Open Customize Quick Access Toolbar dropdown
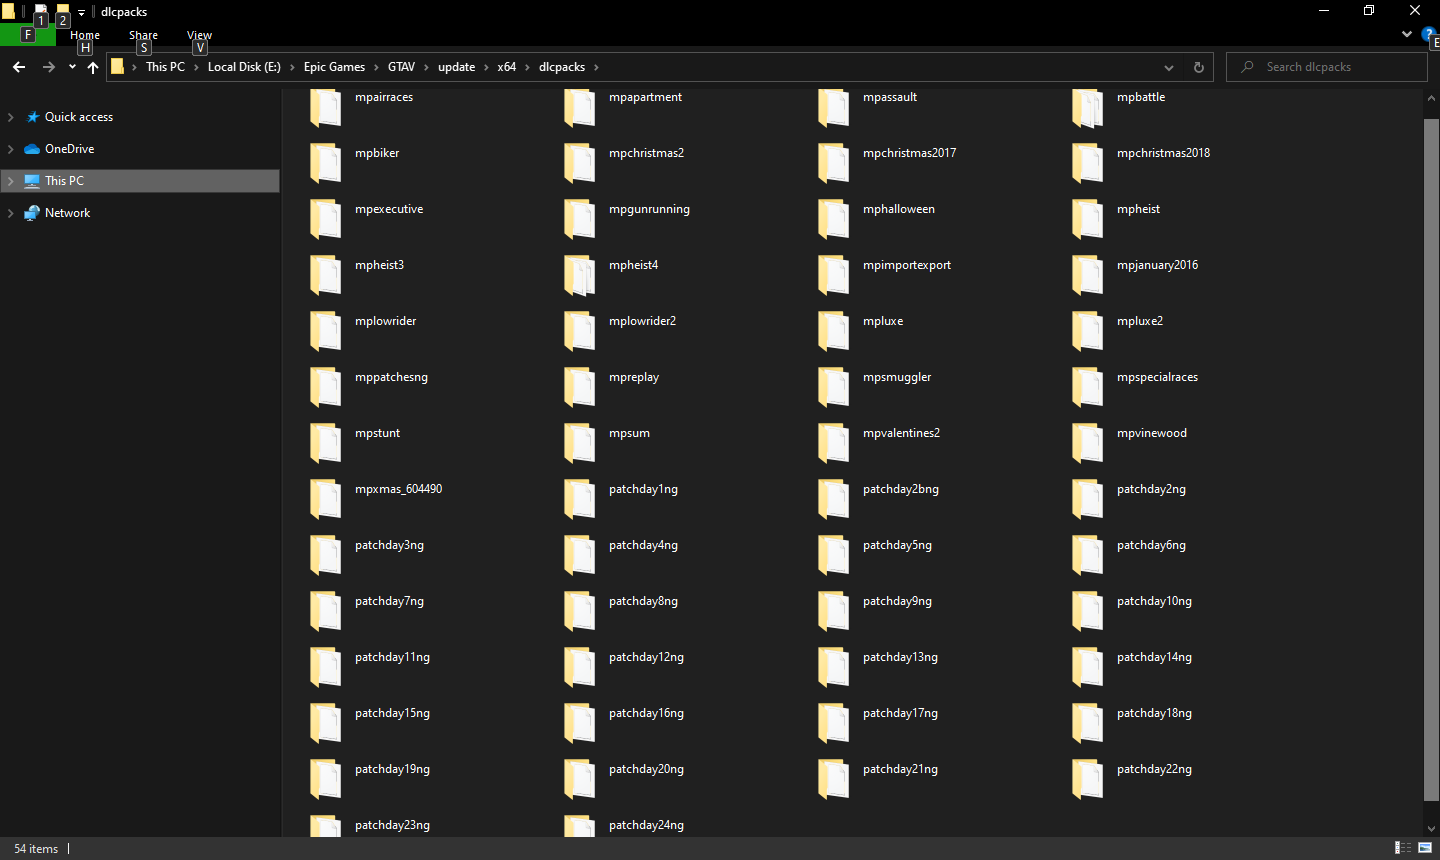This screenshot has width=1440, height=860. coord(82,13)
